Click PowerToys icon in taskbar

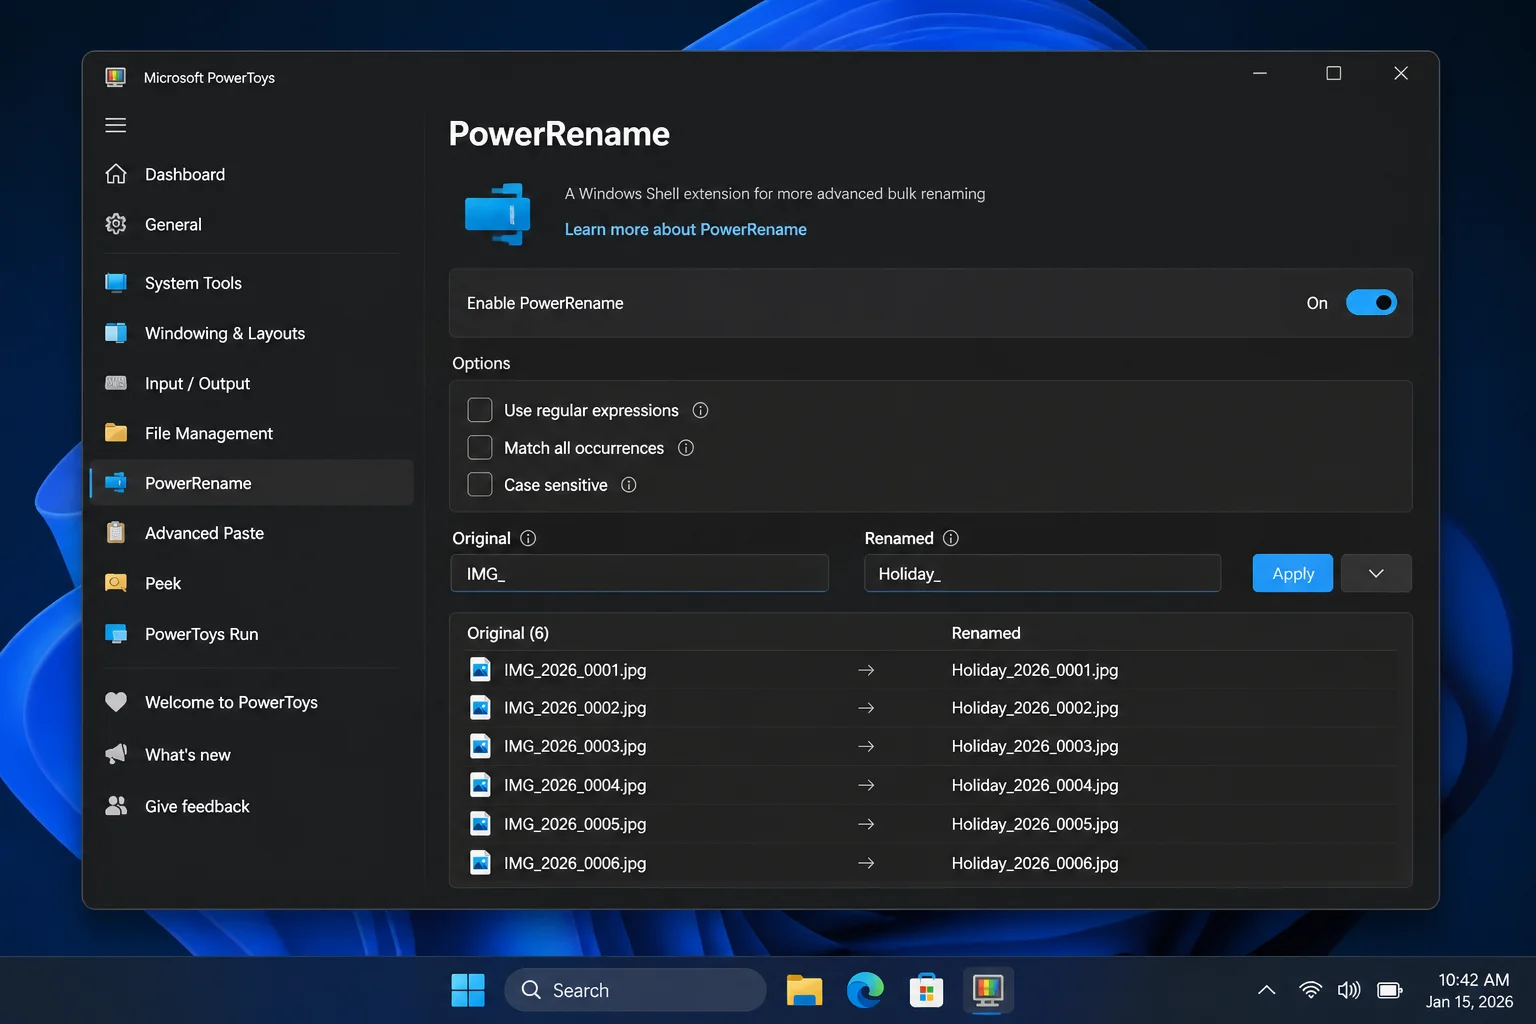coord(988,990)
